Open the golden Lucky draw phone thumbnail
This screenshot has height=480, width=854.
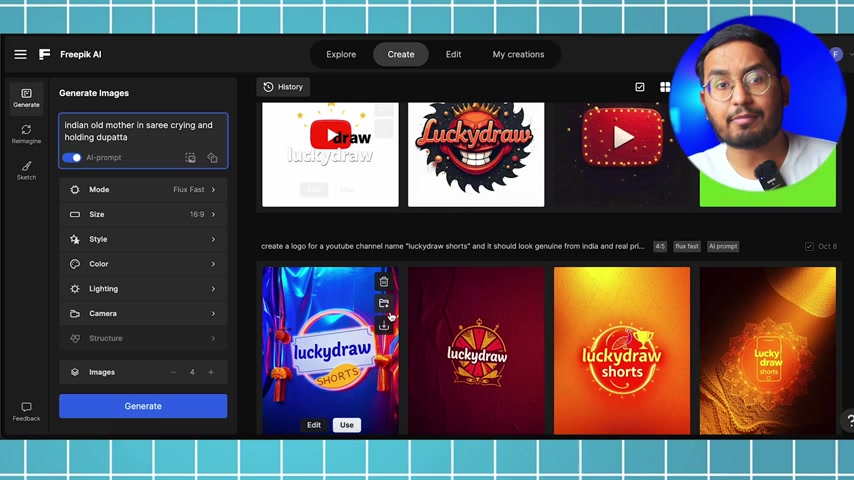tap(768, 351)
